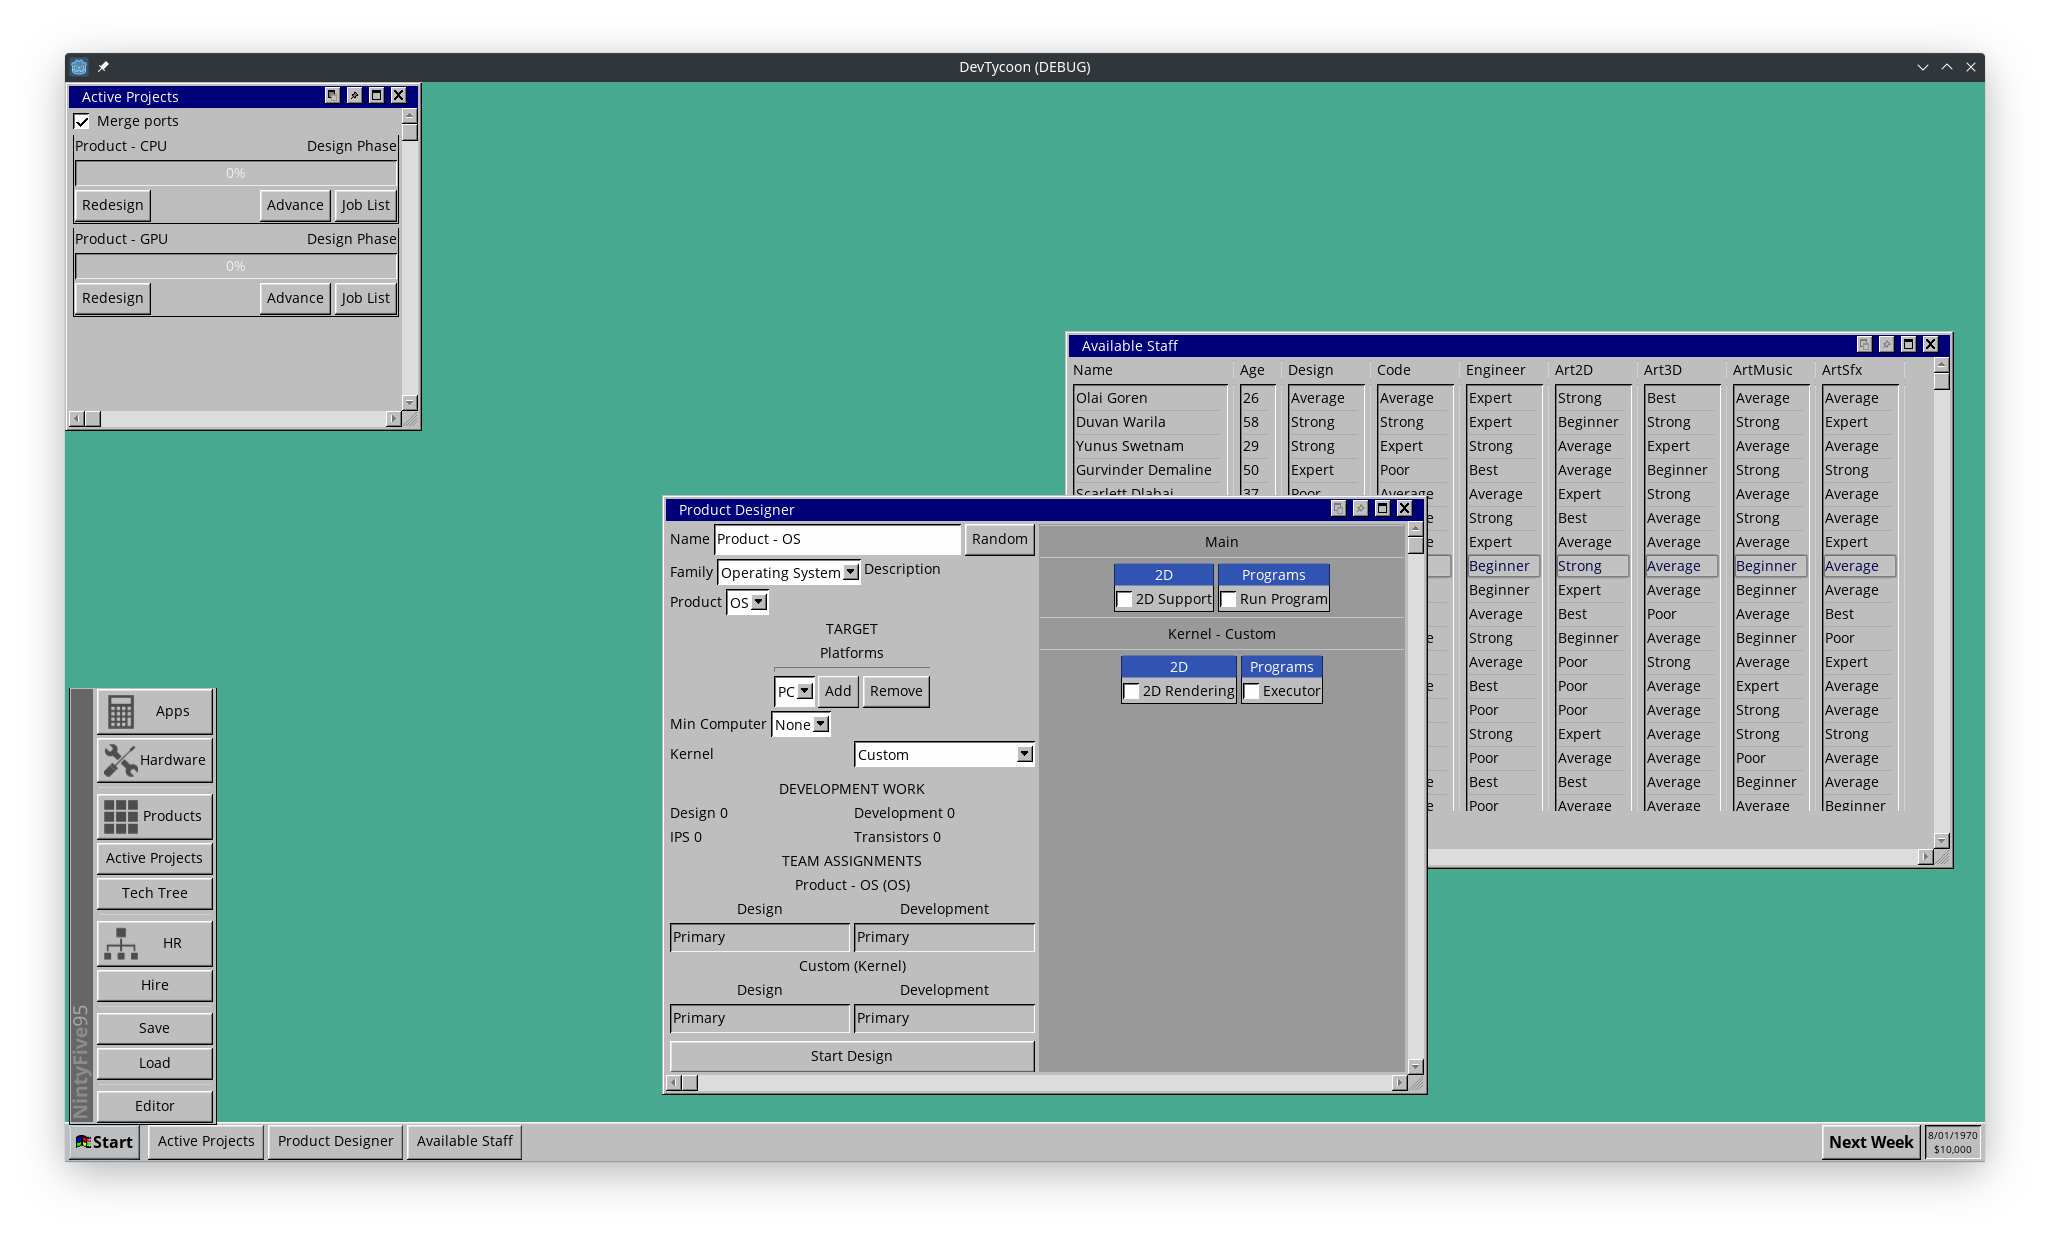Viewport: 2050px width, 1239px height.
Task: Click the pin icon in the top bar
Action: [103, 66]
